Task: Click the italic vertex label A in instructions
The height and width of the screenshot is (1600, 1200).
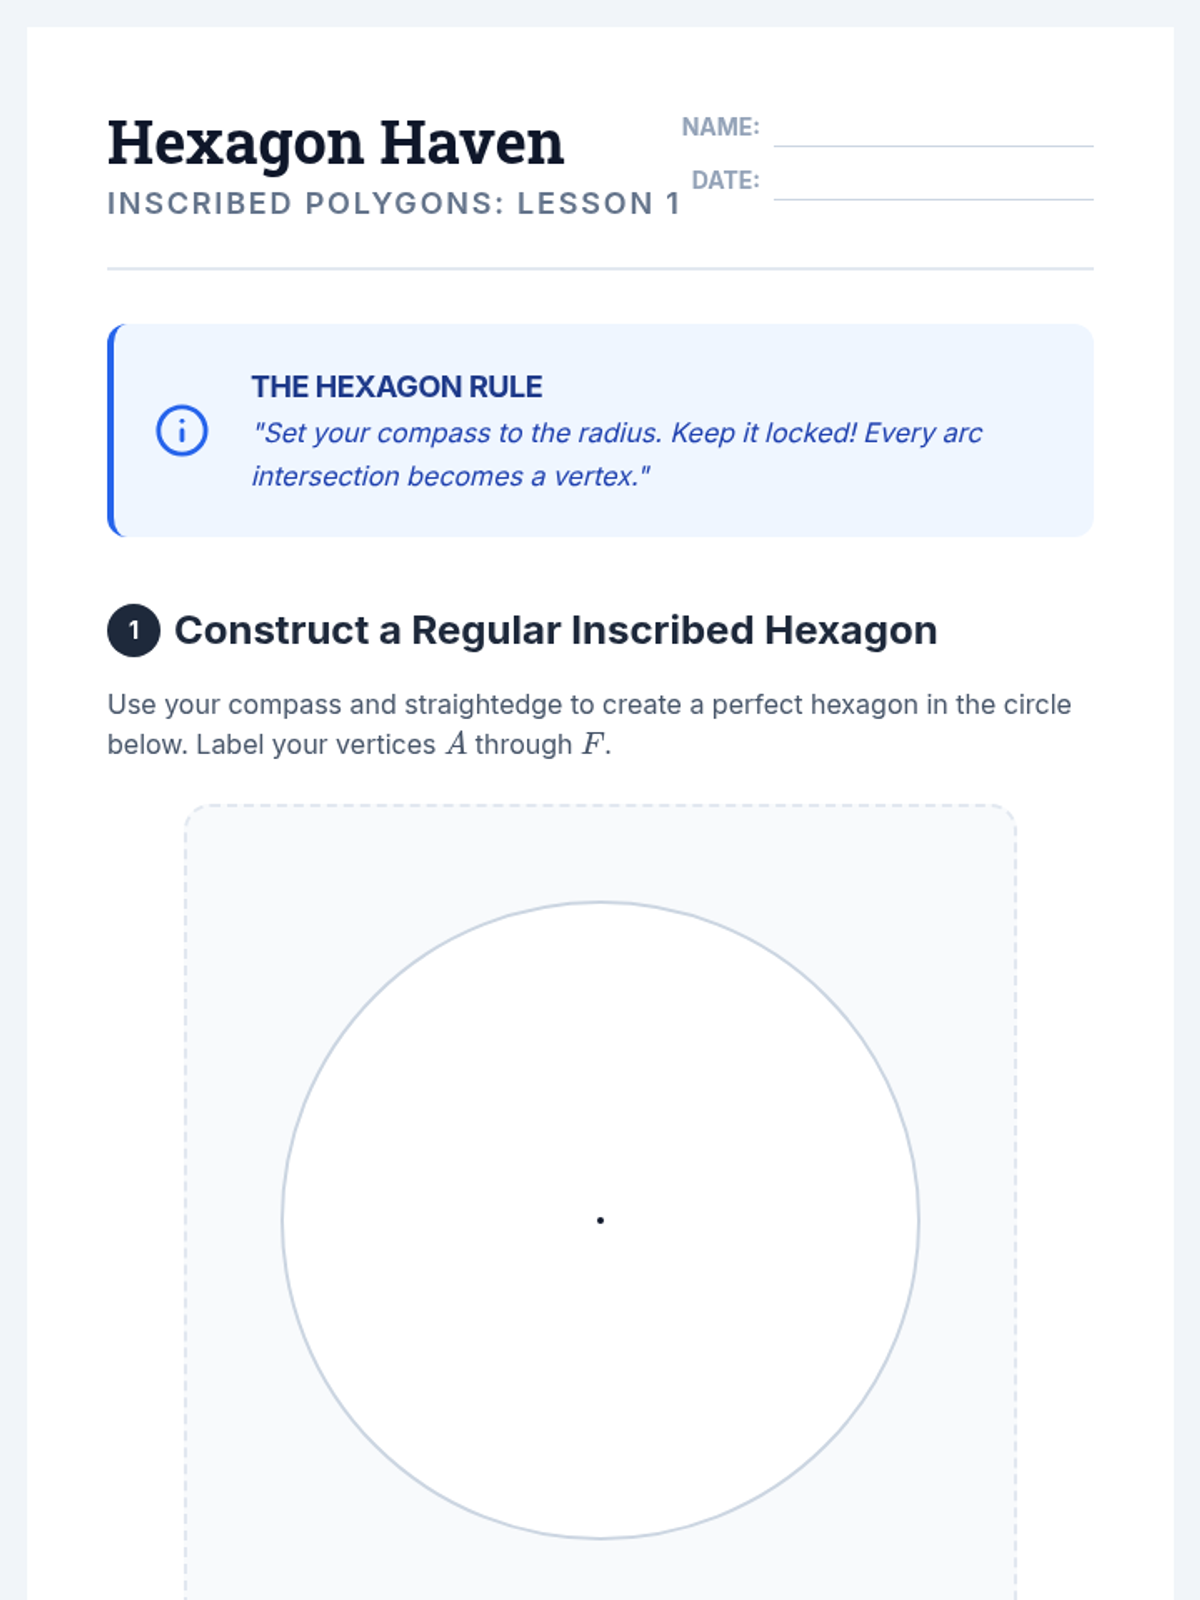Action: tap(457, 744)
